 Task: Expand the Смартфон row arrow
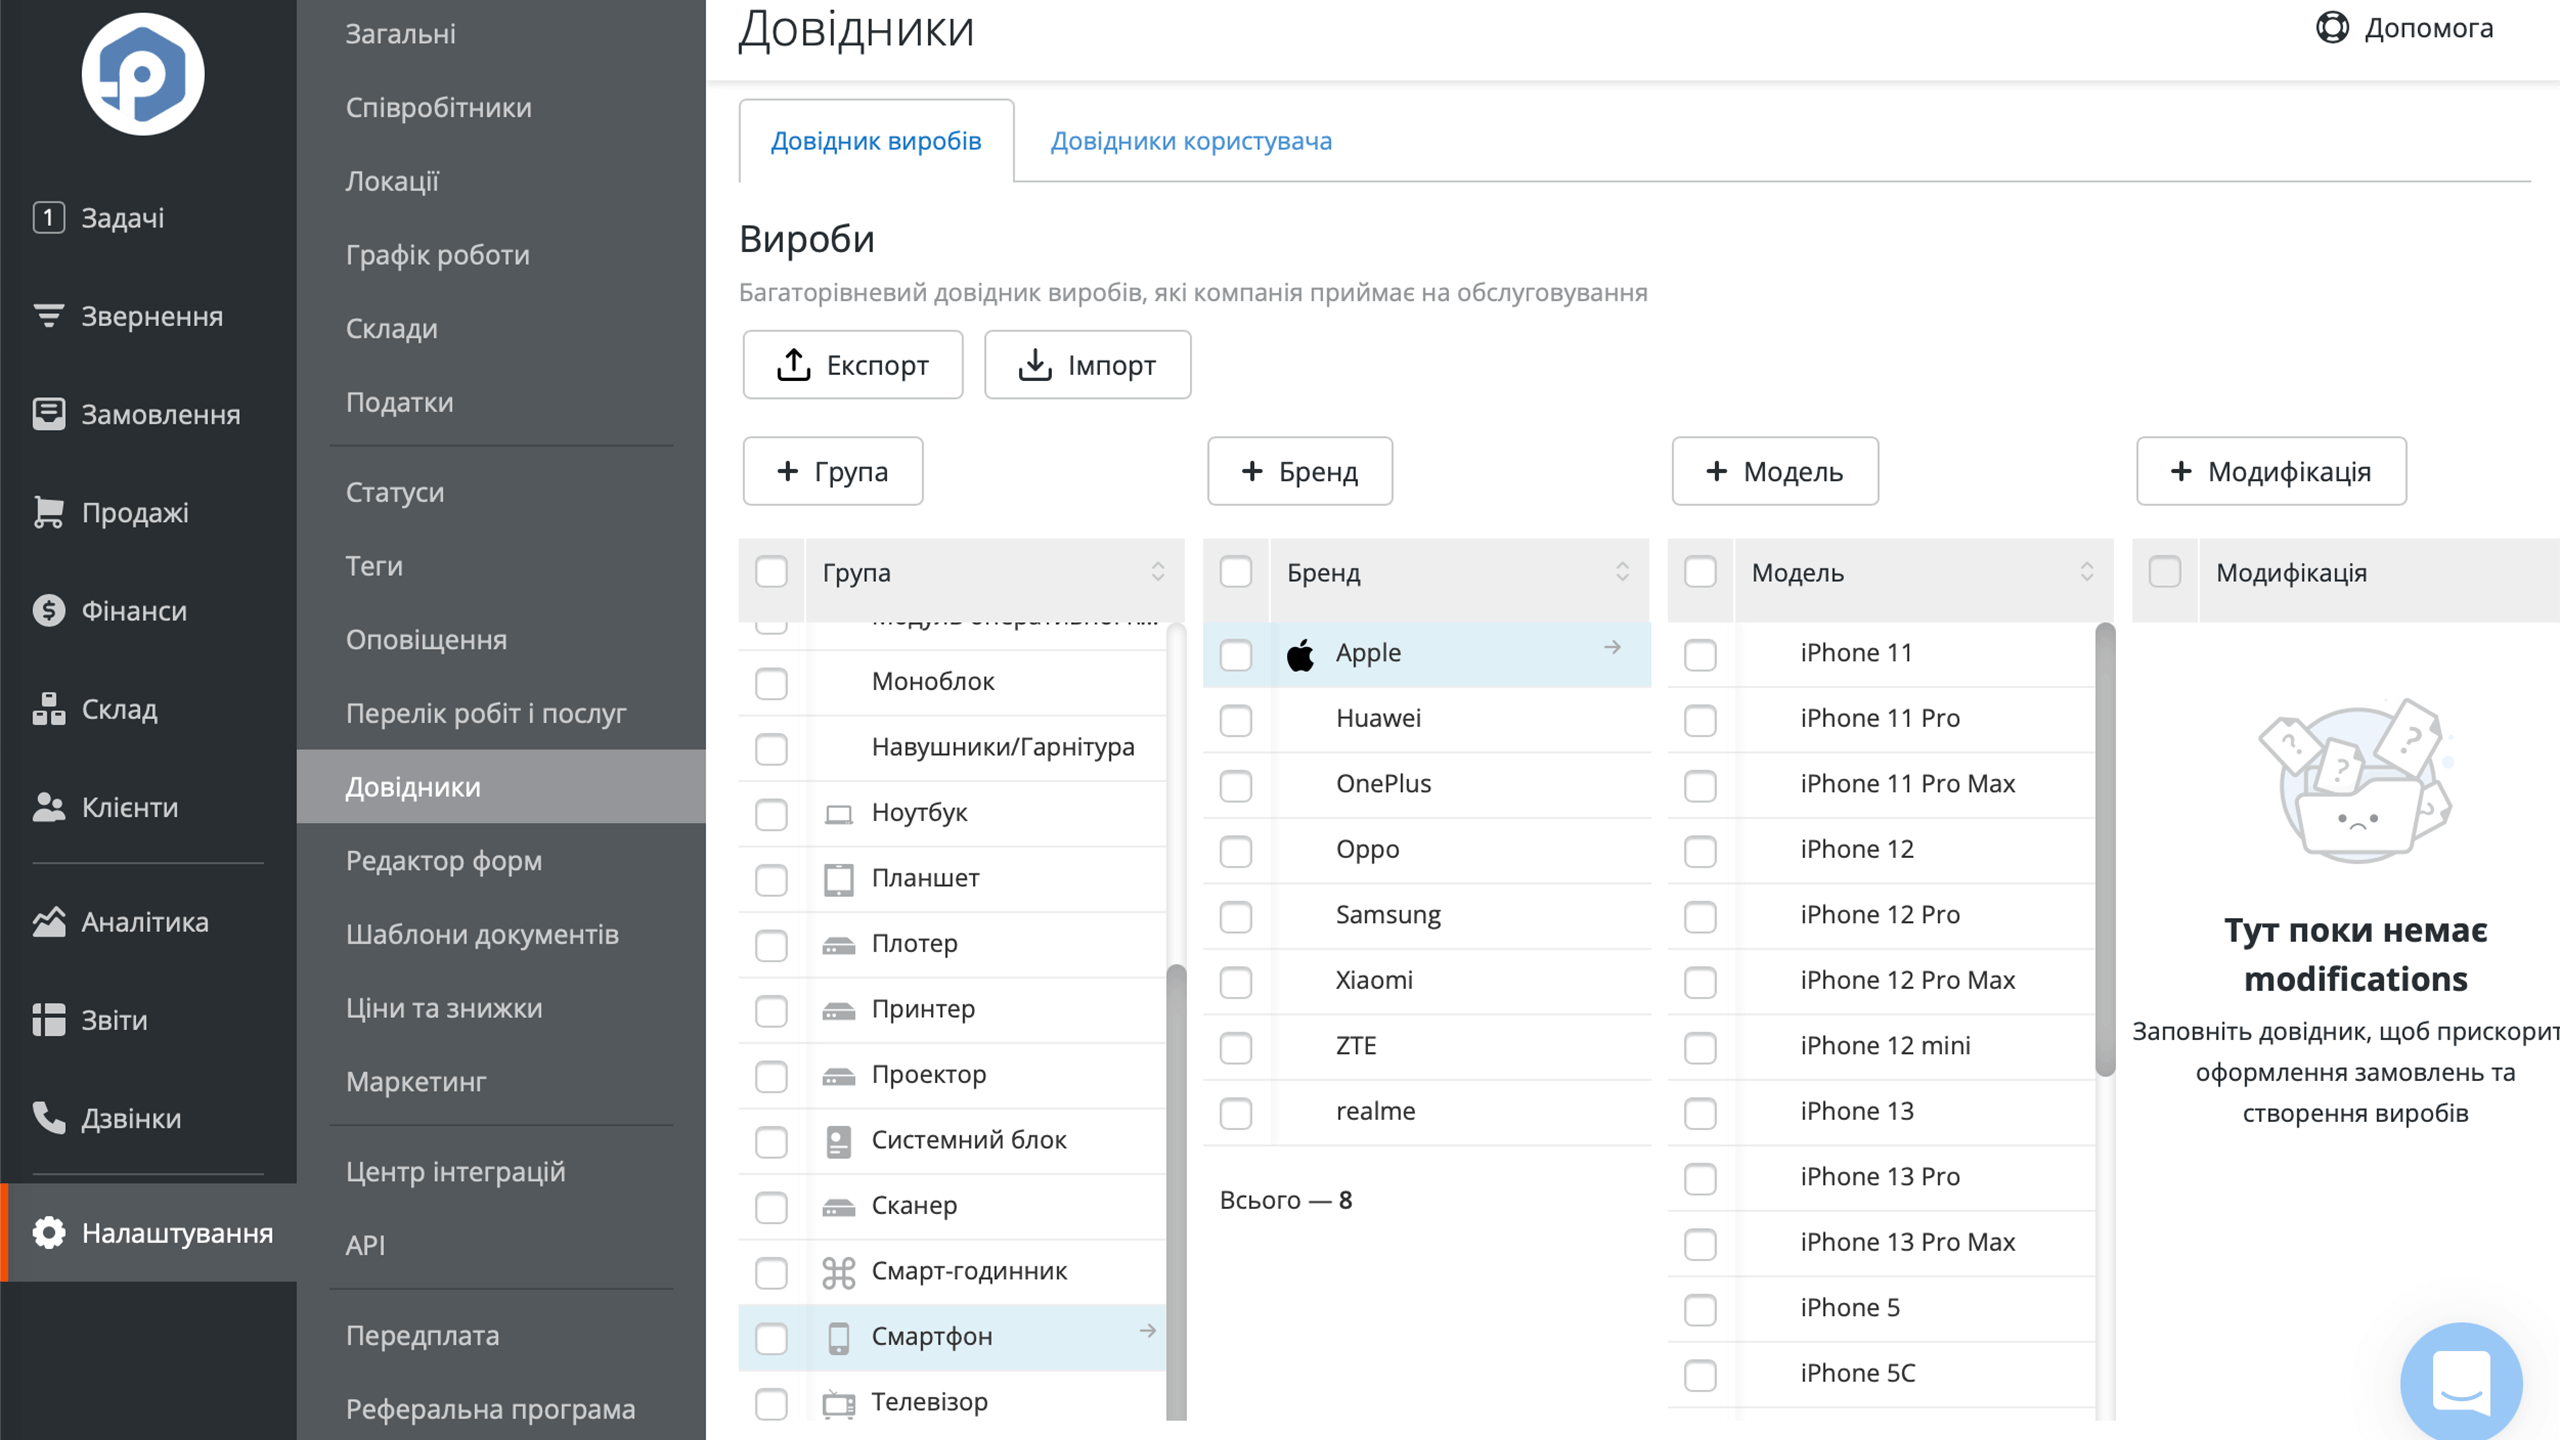pos(1148,1331)
